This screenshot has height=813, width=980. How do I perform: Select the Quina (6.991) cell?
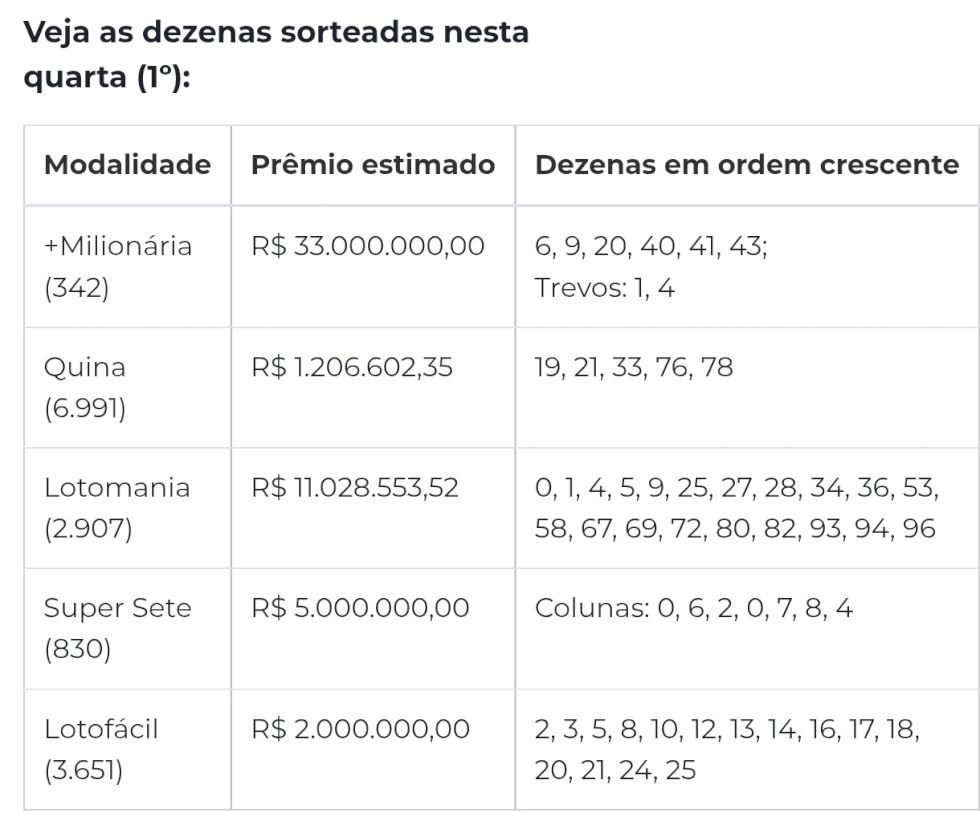[x=128, y=387]
